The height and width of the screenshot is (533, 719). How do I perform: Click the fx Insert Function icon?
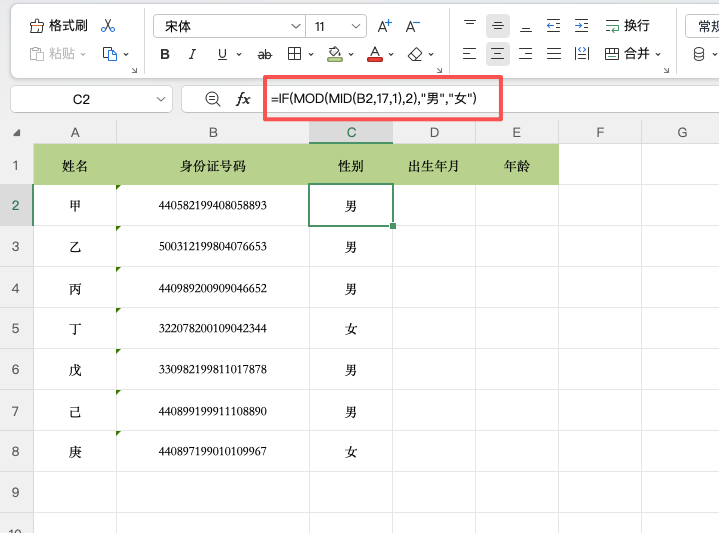[243, 99]
